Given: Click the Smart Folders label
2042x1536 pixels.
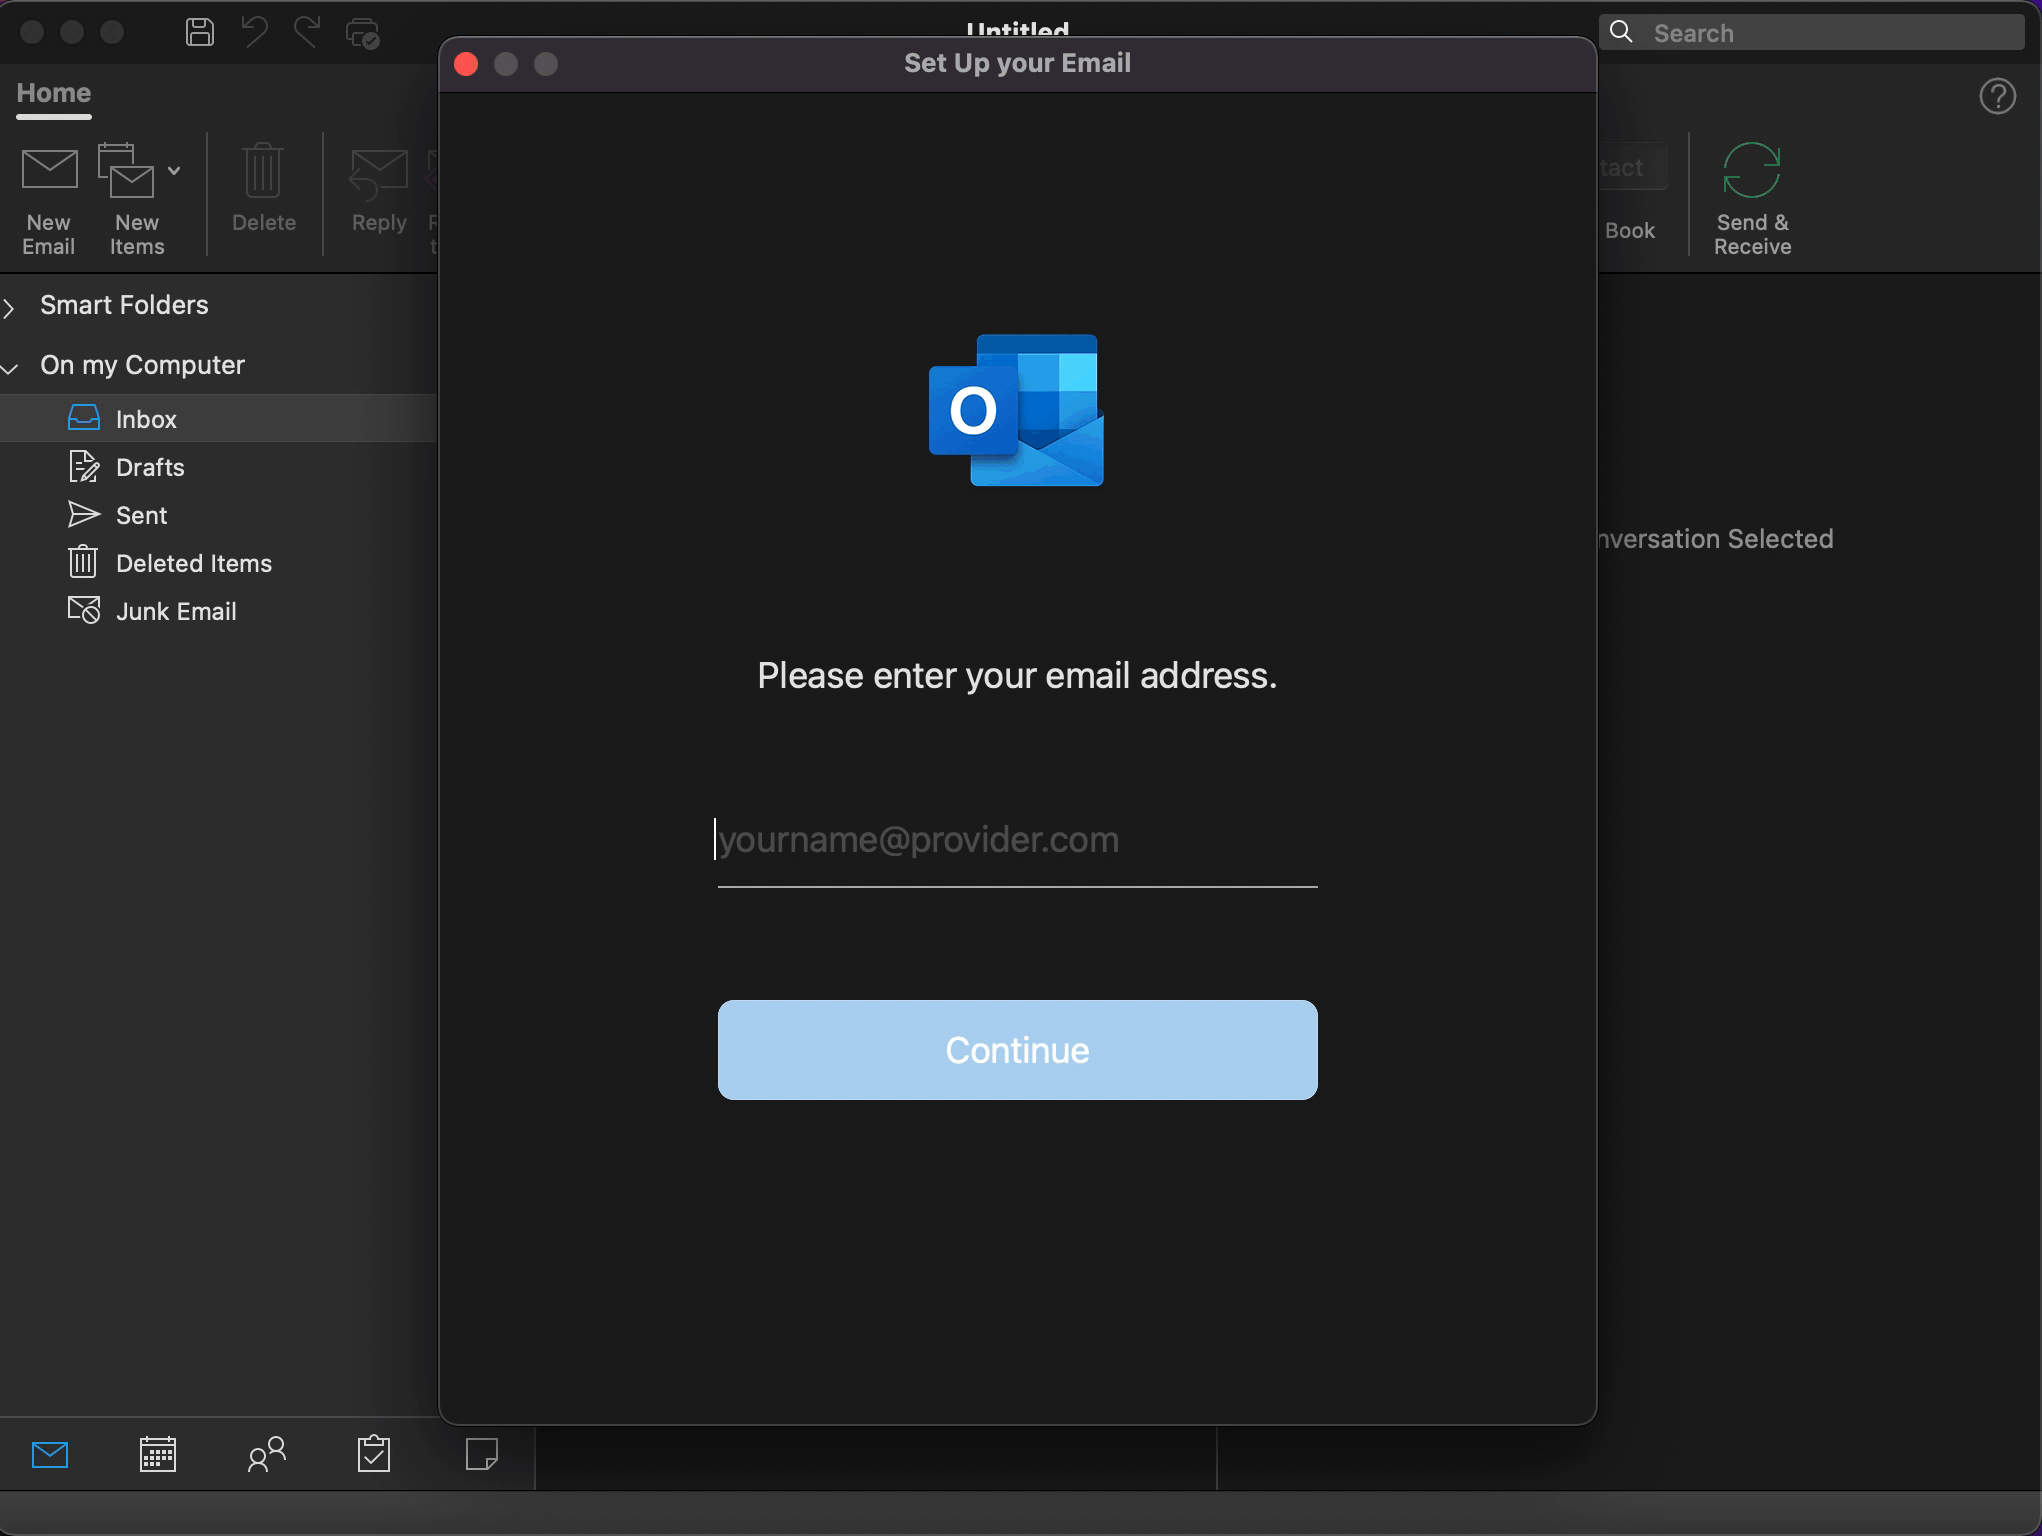Looking at the screenshot, I should pos(124,305).
